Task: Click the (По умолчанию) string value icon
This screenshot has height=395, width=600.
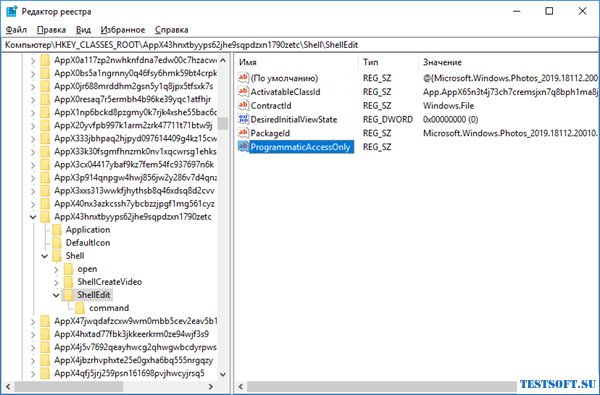Action: pos(243,78)
